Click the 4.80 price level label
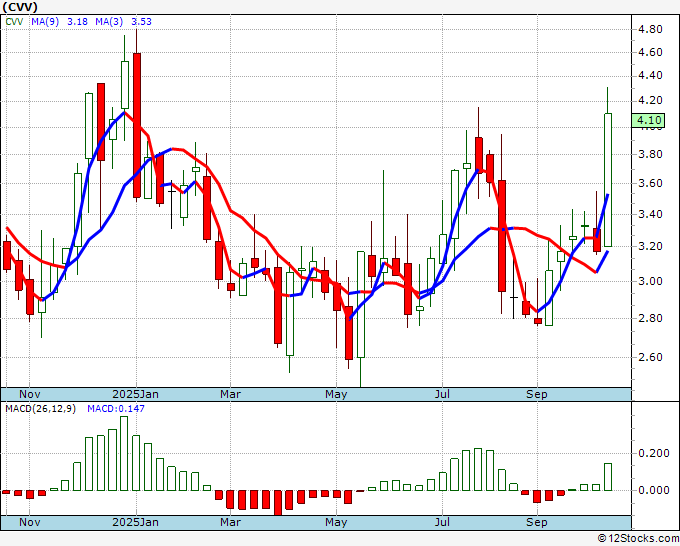Viewport: 680px width, 546px height. [649, 27]
